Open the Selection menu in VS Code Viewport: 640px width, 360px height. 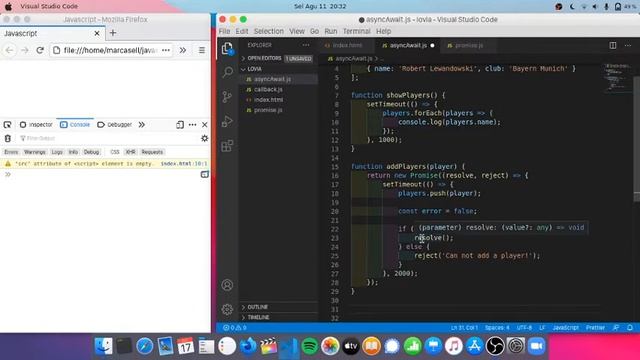269,31
